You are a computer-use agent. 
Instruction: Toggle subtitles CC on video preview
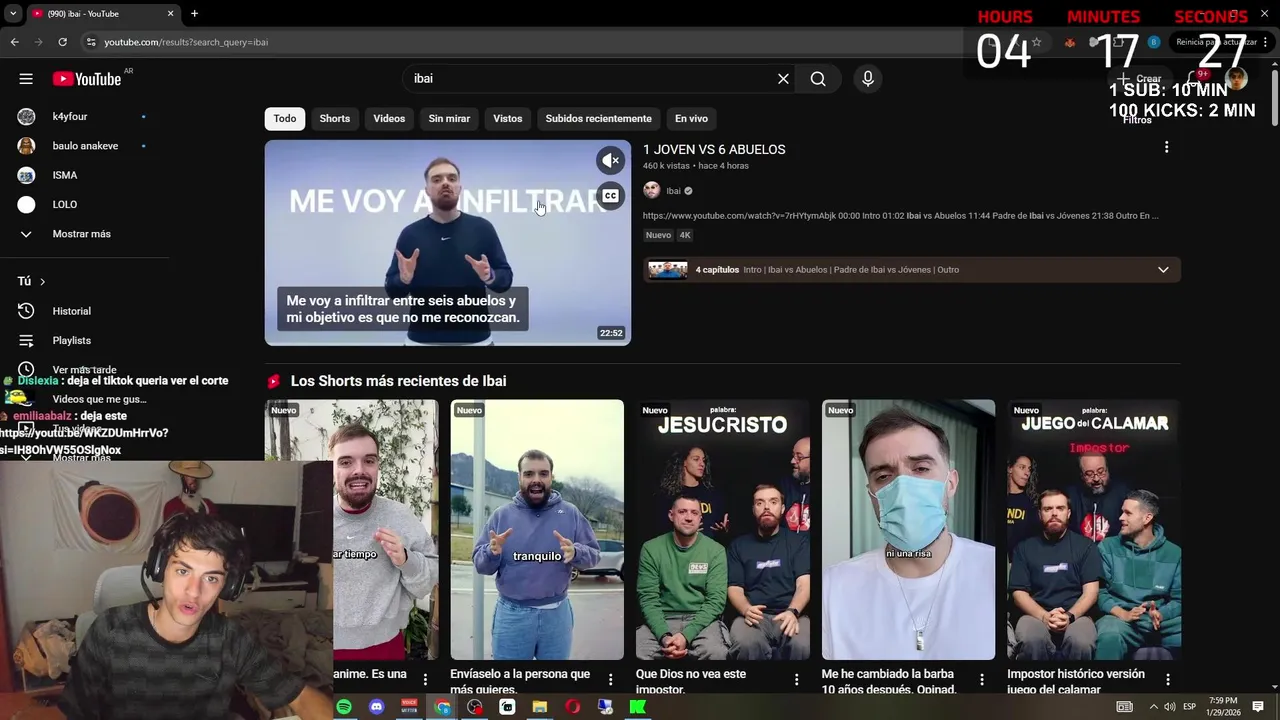(610, 196)
